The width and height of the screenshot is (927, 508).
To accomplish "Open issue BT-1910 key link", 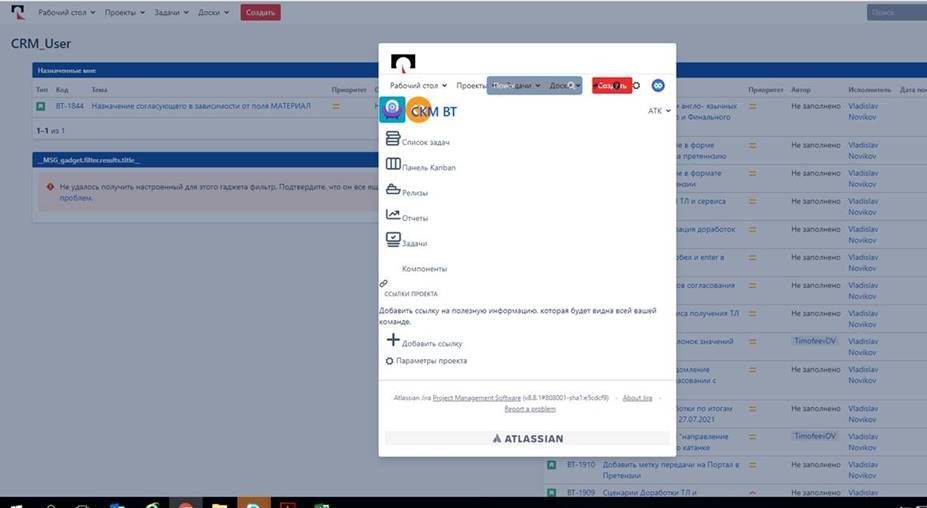I will click(x=581, y=465).
